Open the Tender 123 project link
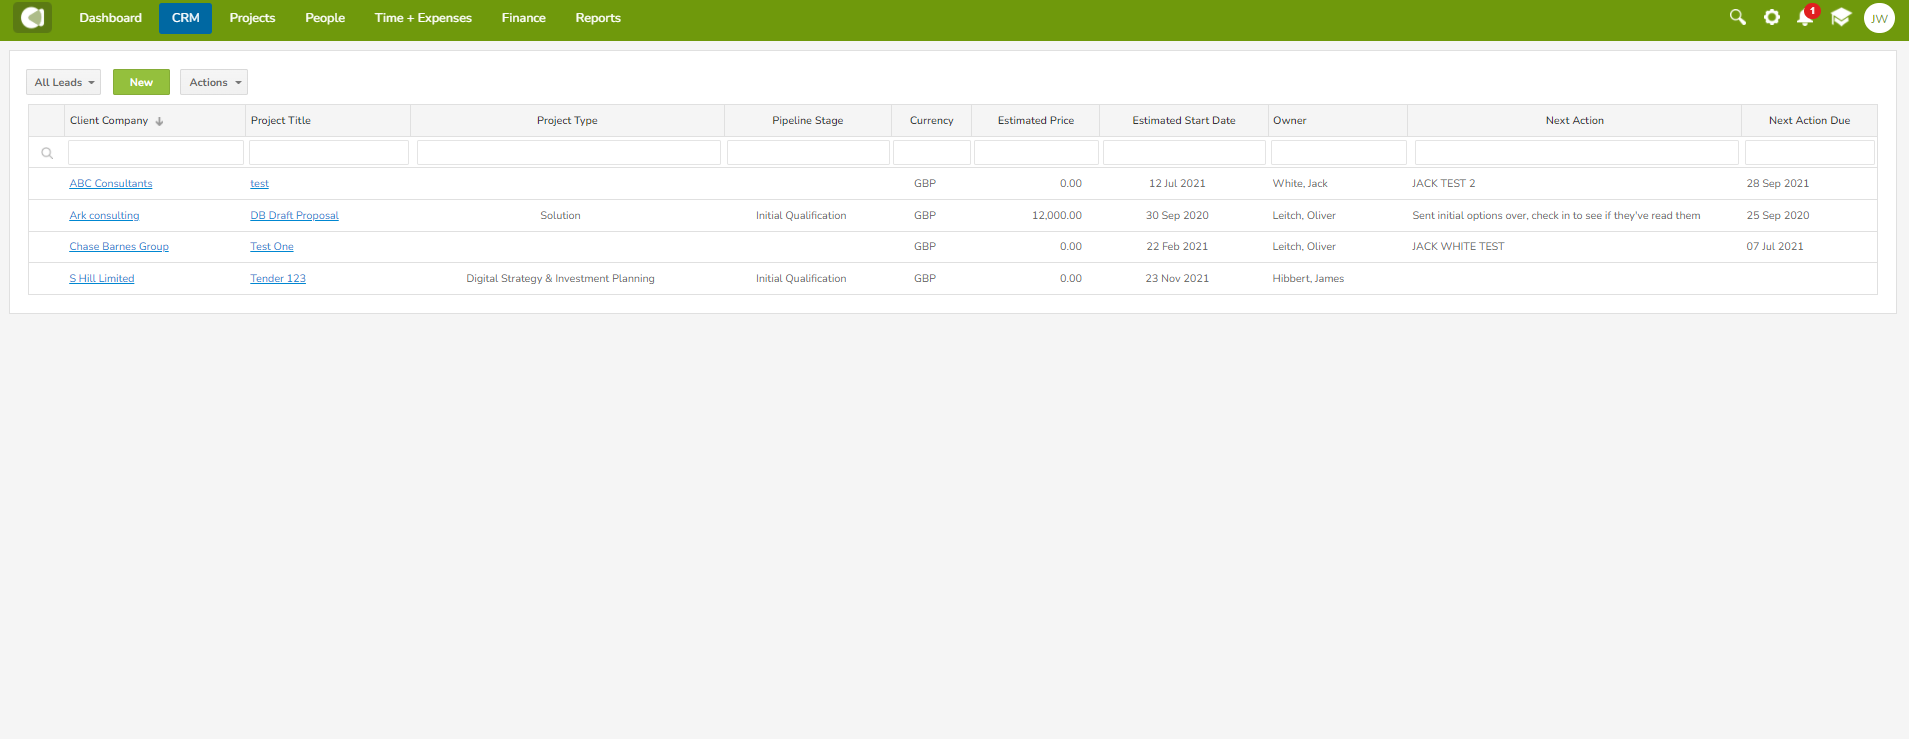The width and height of the screenshot is (1909, 739). click(278, 279)
